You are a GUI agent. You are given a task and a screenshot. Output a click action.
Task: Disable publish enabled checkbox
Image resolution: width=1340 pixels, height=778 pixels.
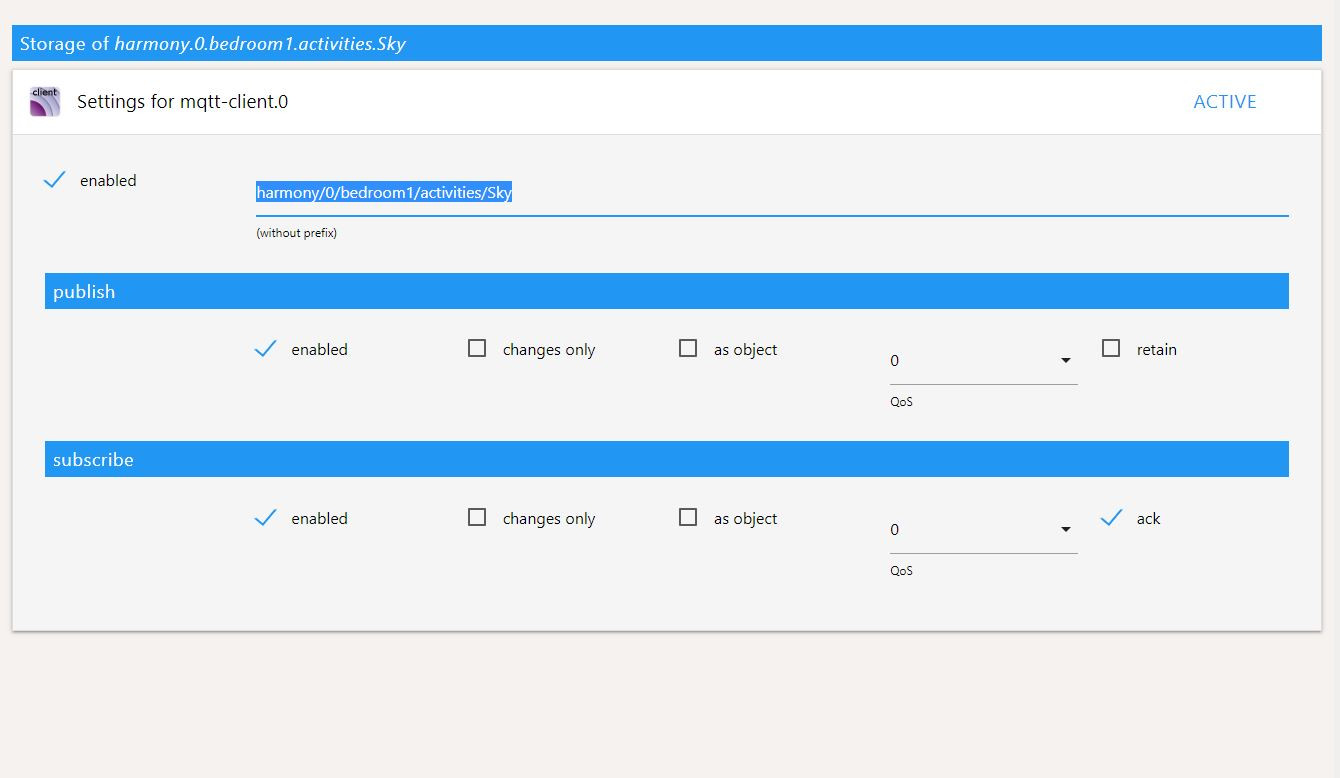pyautogui.click(x=266, y=349)
